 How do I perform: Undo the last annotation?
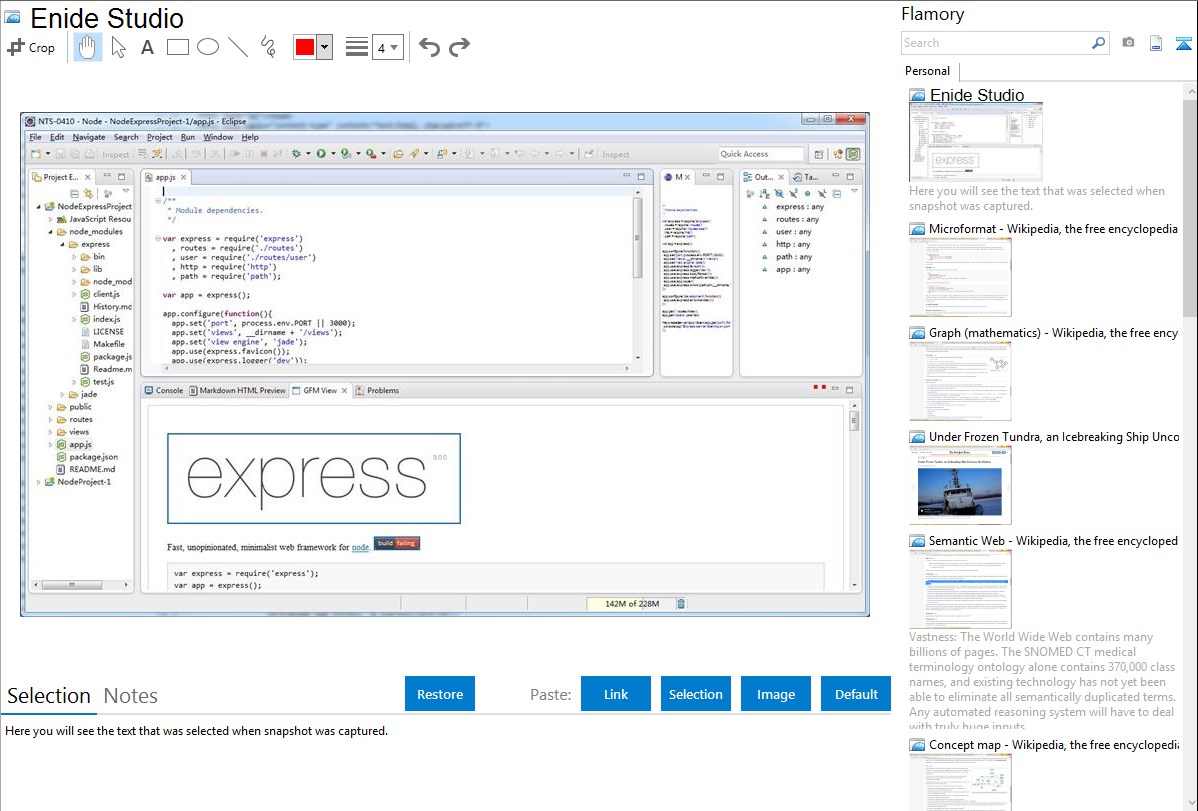pos(429,47)
